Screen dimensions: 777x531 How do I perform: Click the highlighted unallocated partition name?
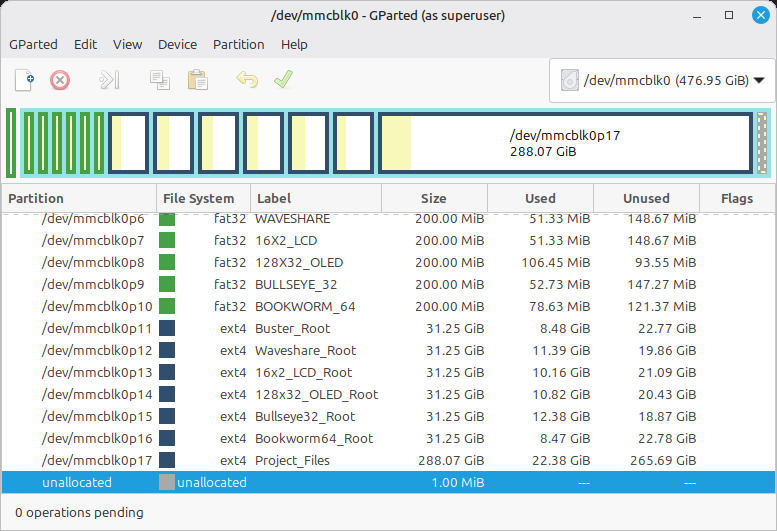tap(77, 482)
